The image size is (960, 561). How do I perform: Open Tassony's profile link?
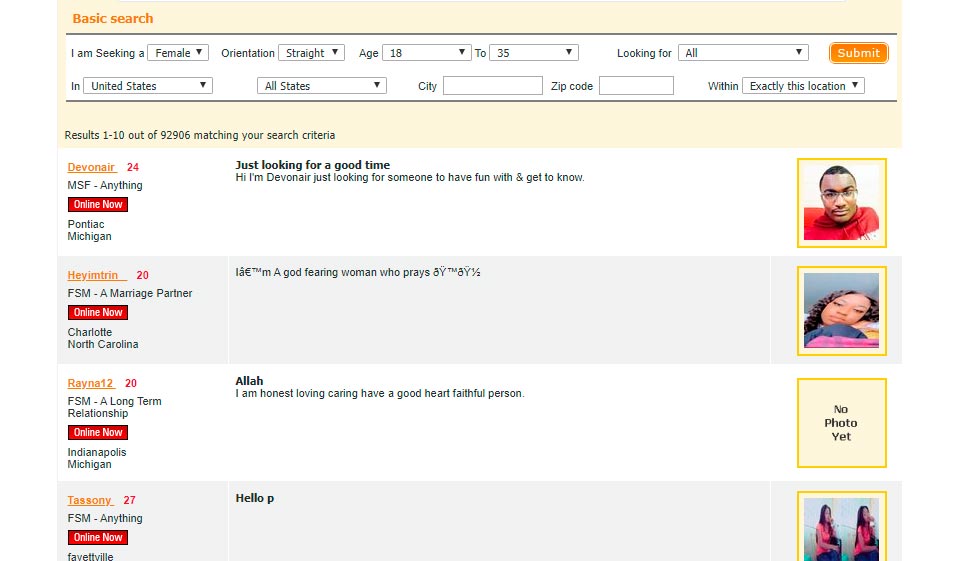tap(90, 500)
